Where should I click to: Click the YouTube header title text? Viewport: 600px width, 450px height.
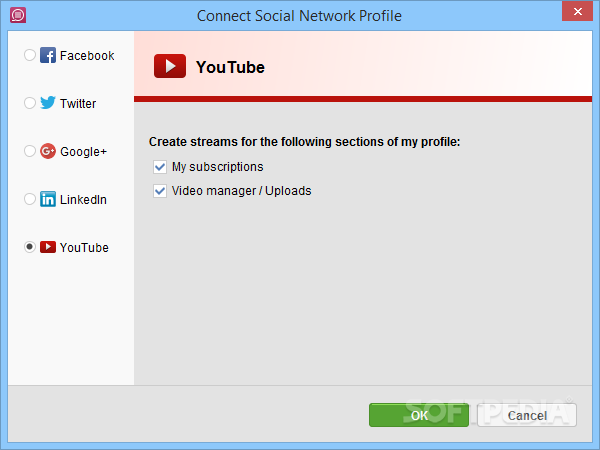point(230,67)
